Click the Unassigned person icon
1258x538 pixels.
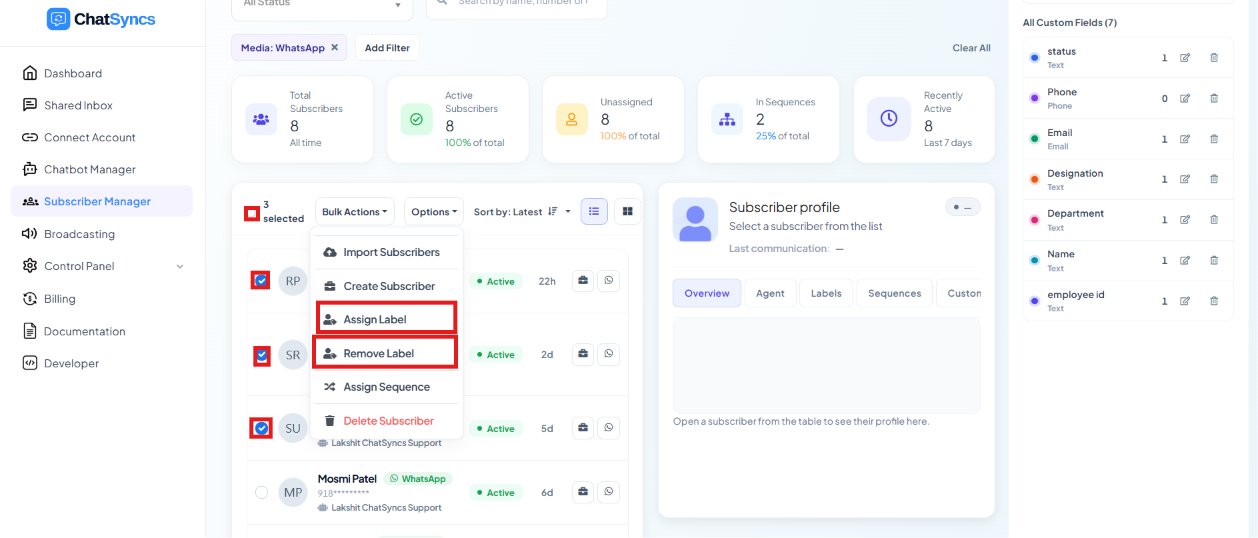coord(572,119)
